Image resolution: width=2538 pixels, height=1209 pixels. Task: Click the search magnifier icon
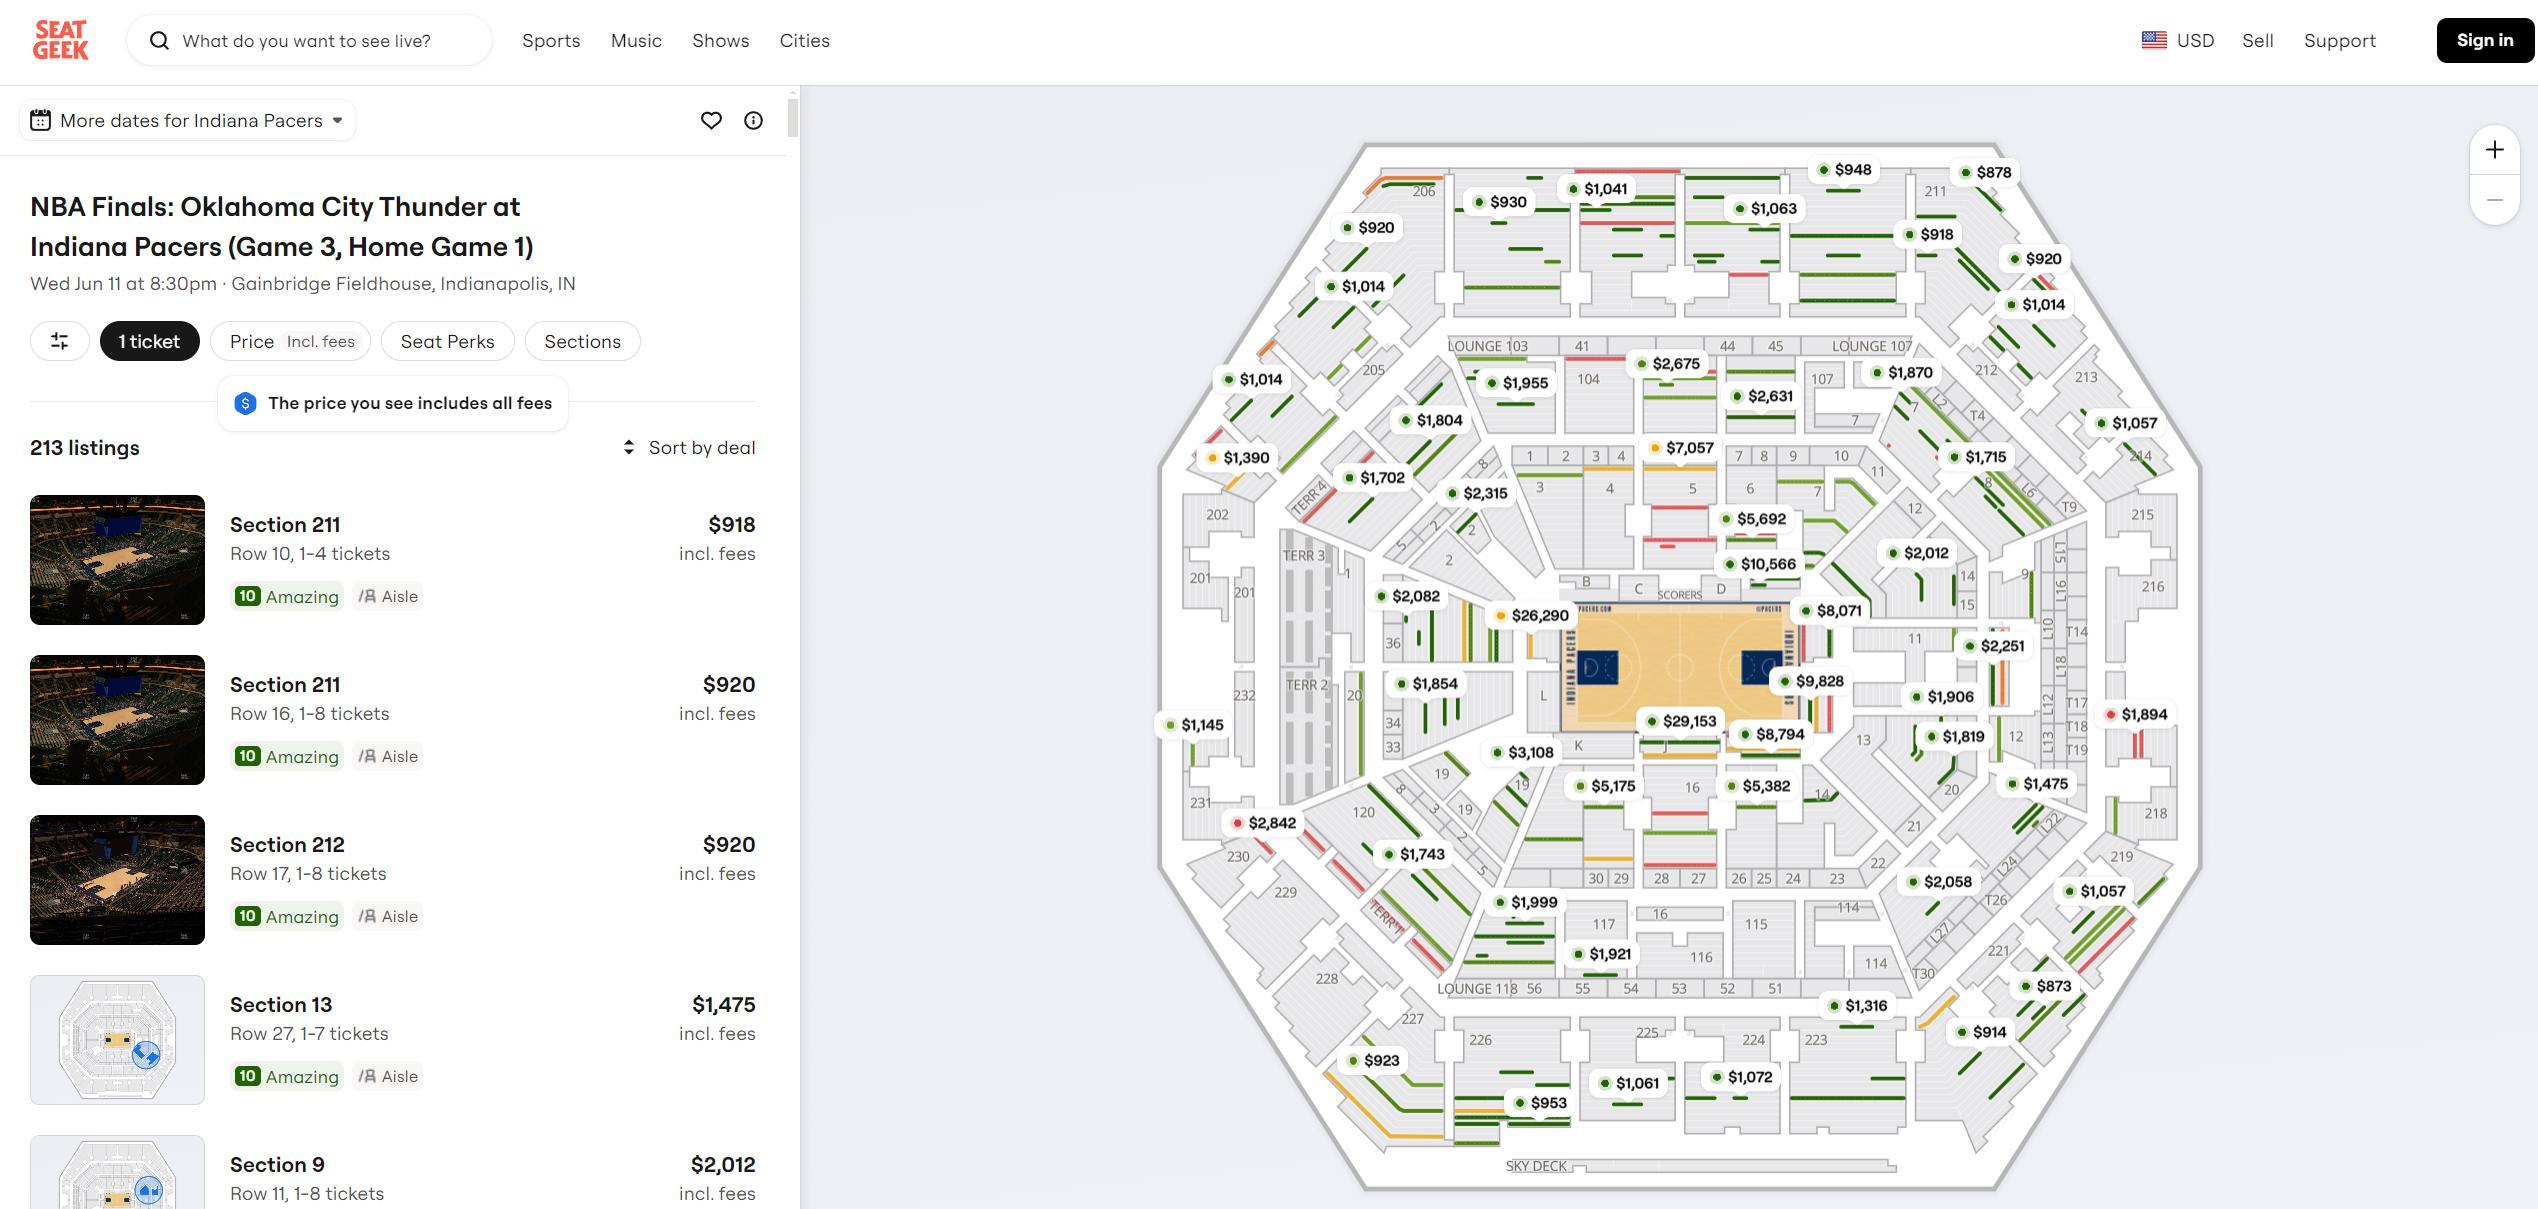159,40
